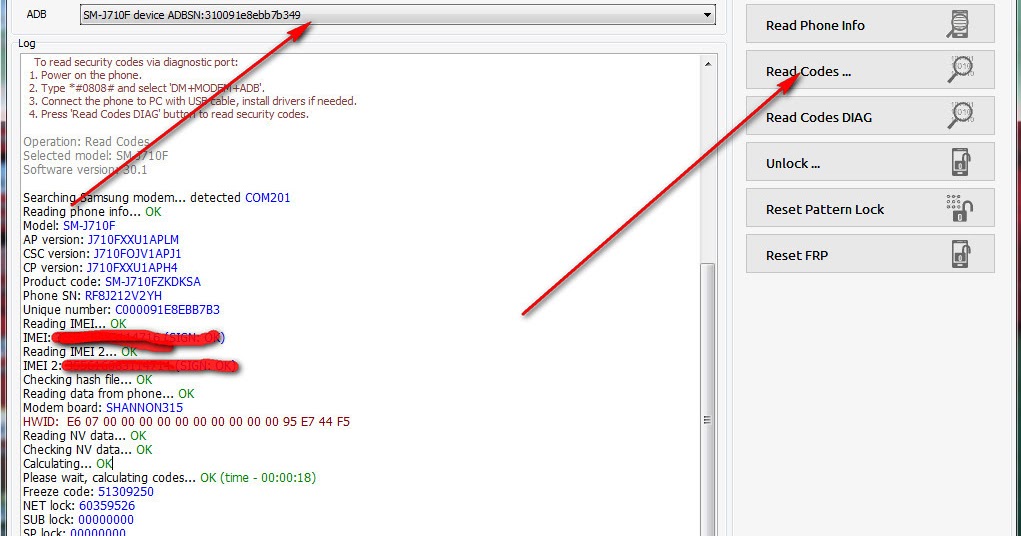The height and width of the screenshot is (536, 1021).
Task: Click 'Reading data from phone... OK' line
Action: (x=109, y=393)
